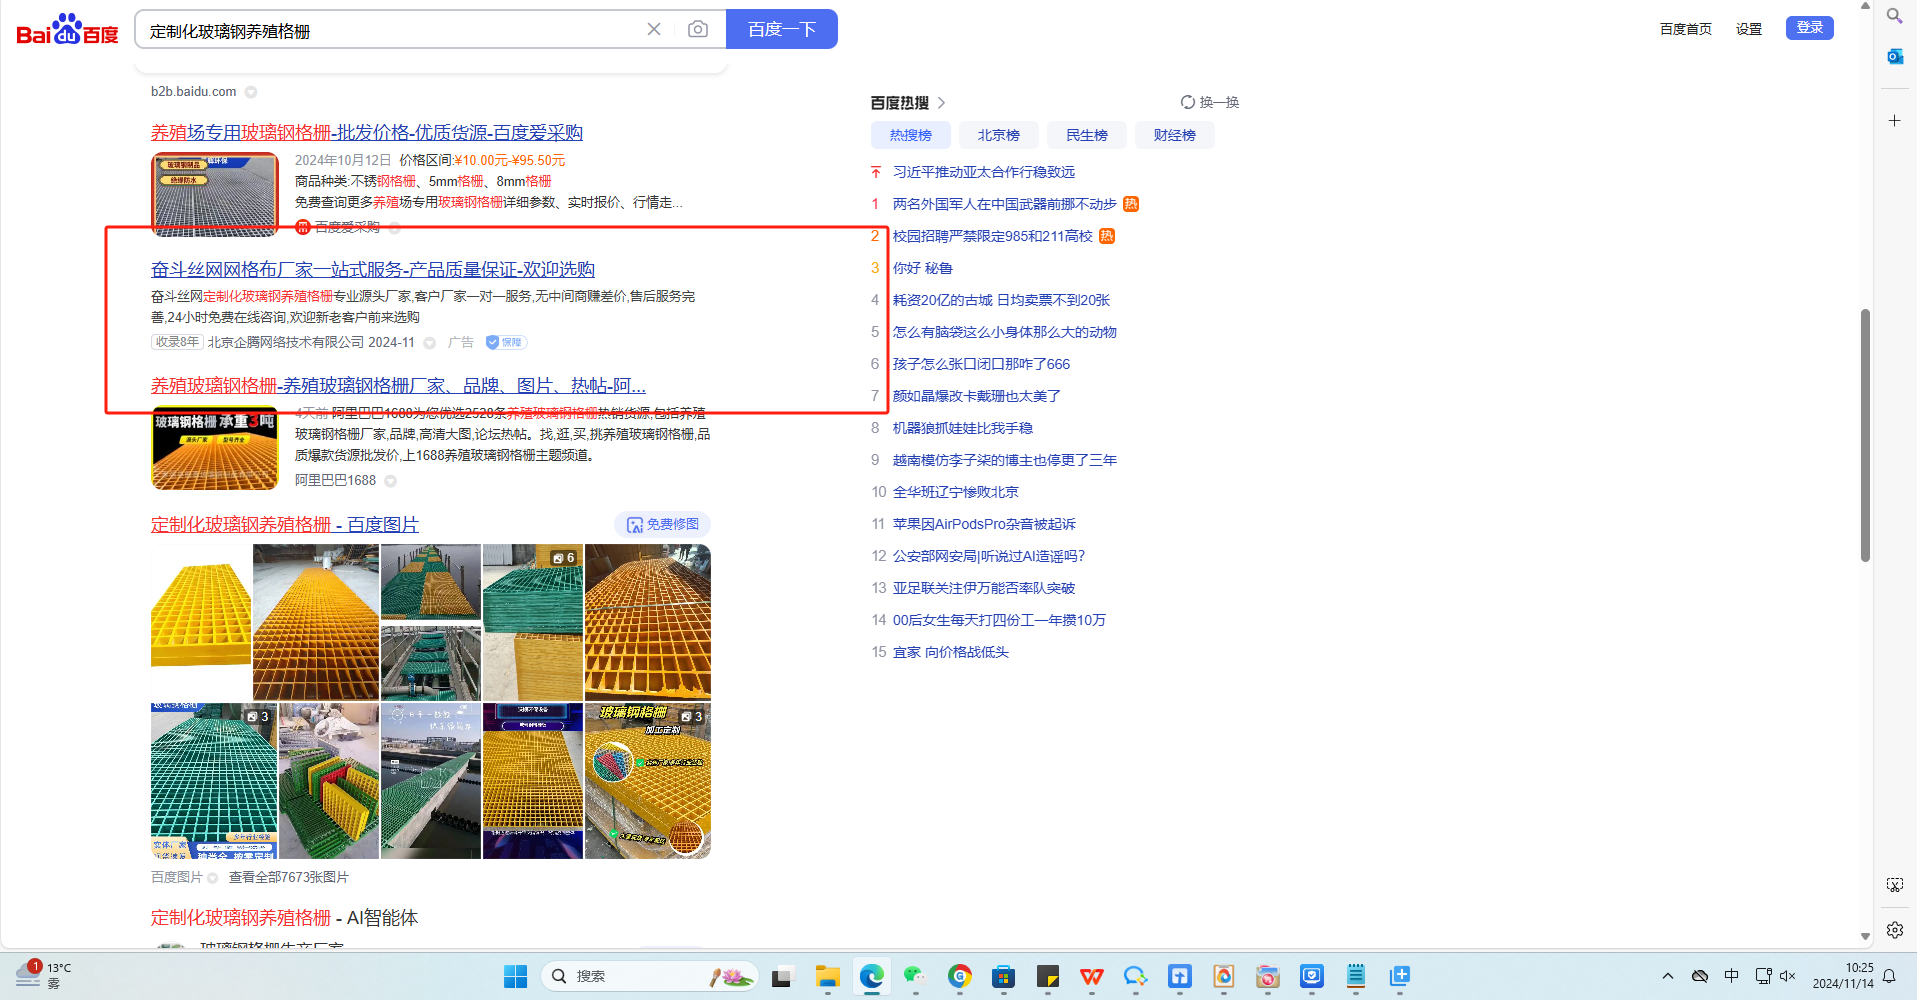The height and width of the screenshot is (1000, 1917).
Task: Select the 财经榜 tab
Action: [1174, 135]
